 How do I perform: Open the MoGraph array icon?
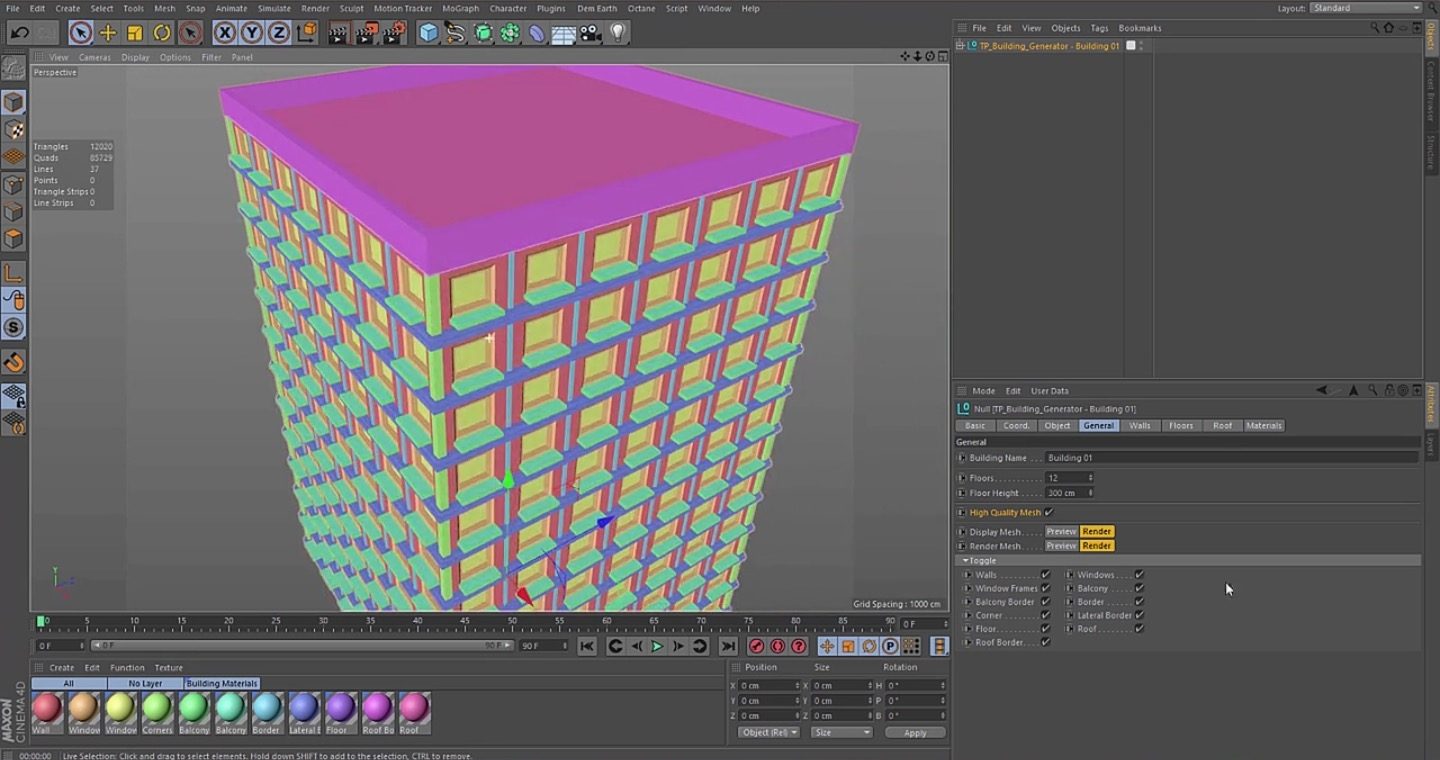tap(510, 33)
